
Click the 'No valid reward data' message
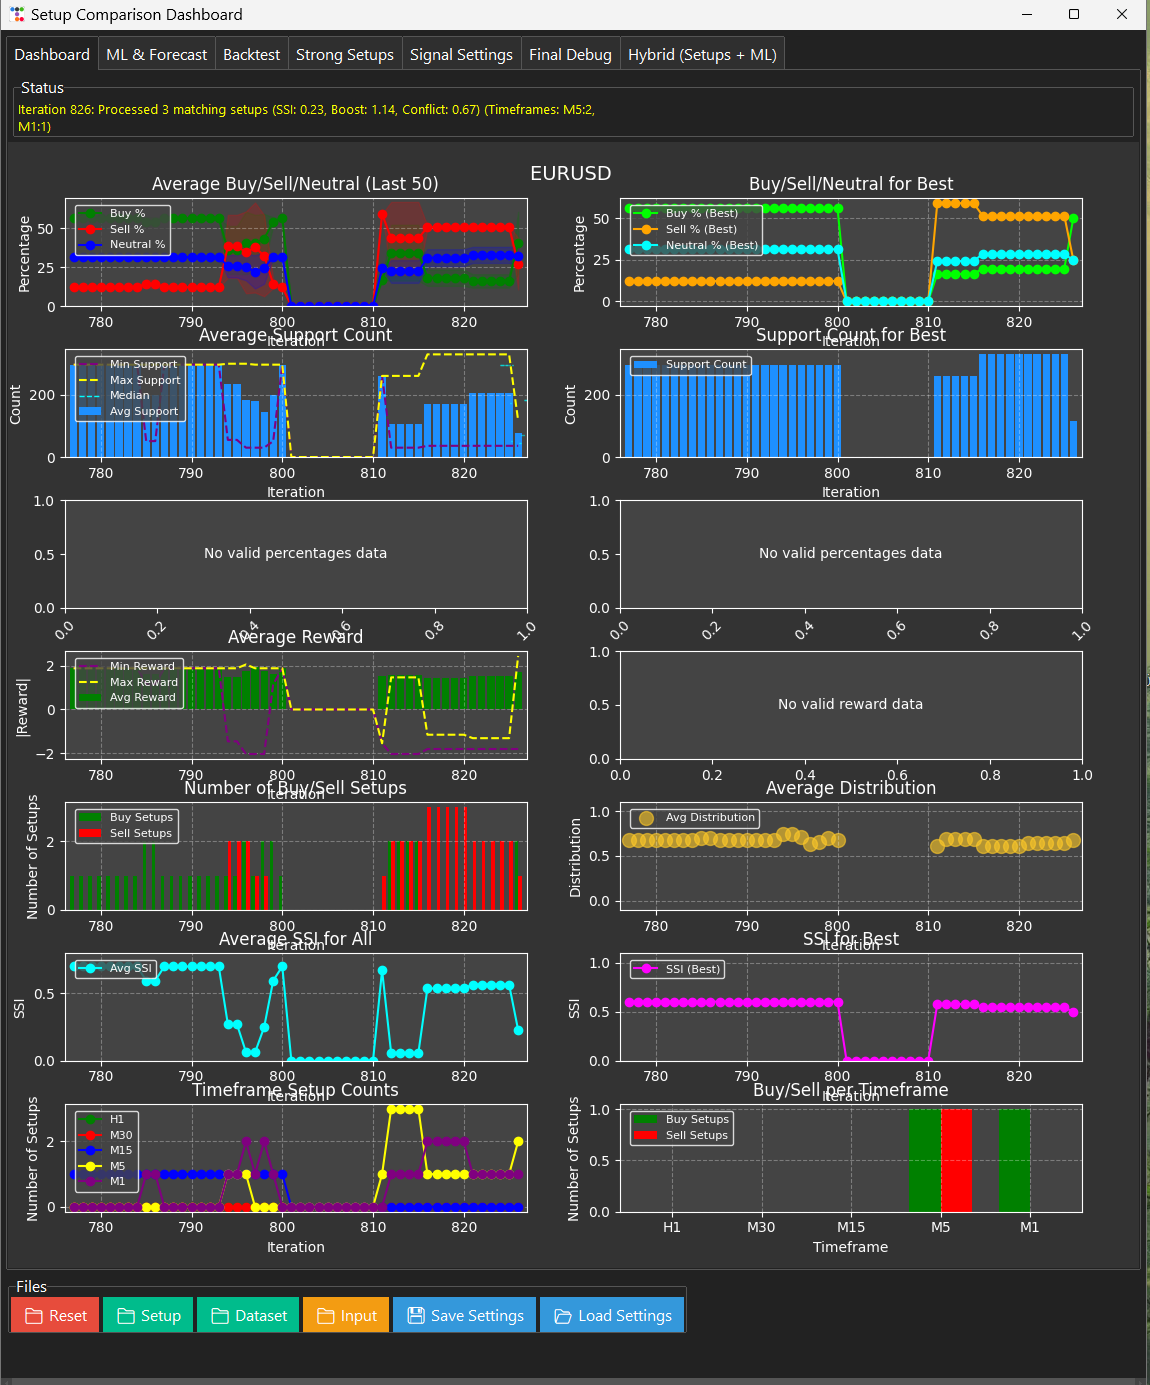pyautogui.click(x=851, y=704)
